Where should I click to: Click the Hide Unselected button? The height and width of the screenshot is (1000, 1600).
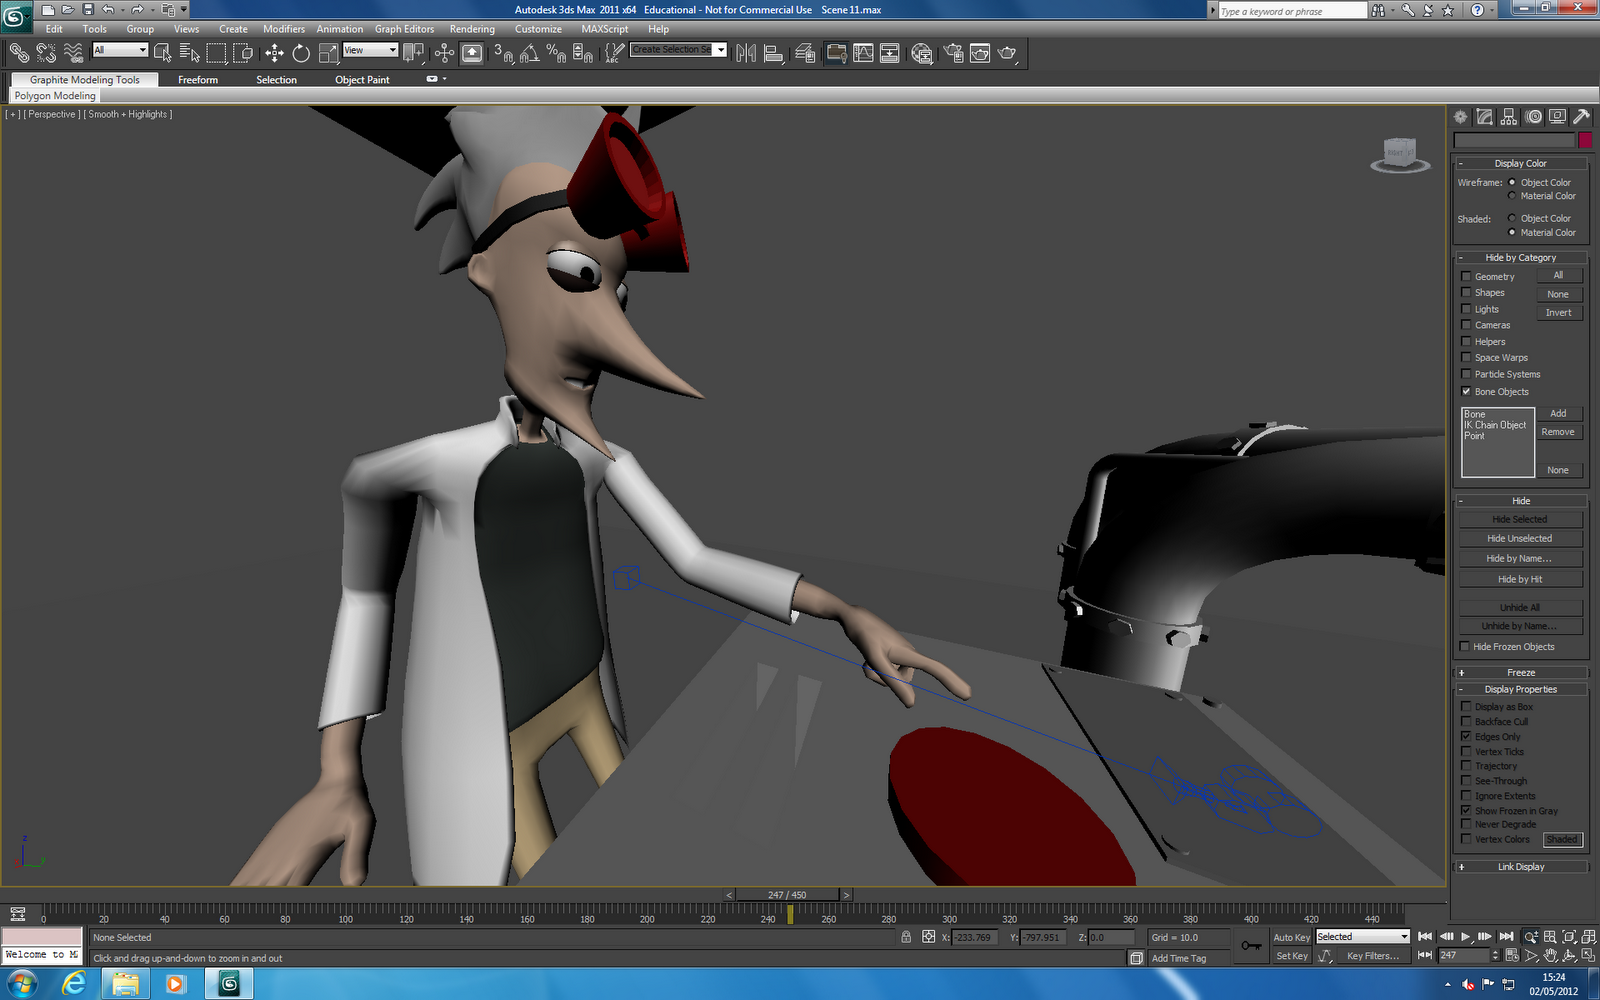[x=1519, y=538]
